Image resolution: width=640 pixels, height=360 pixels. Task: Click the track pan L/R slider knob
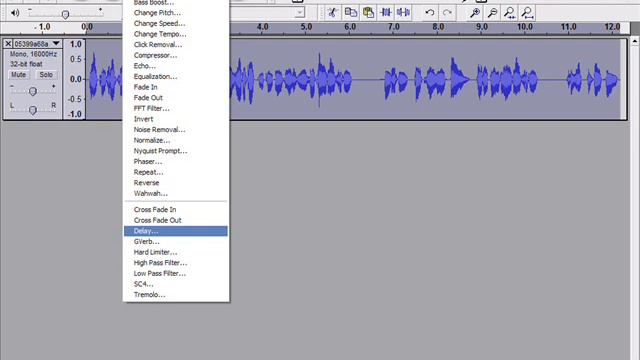pos(33,109)
